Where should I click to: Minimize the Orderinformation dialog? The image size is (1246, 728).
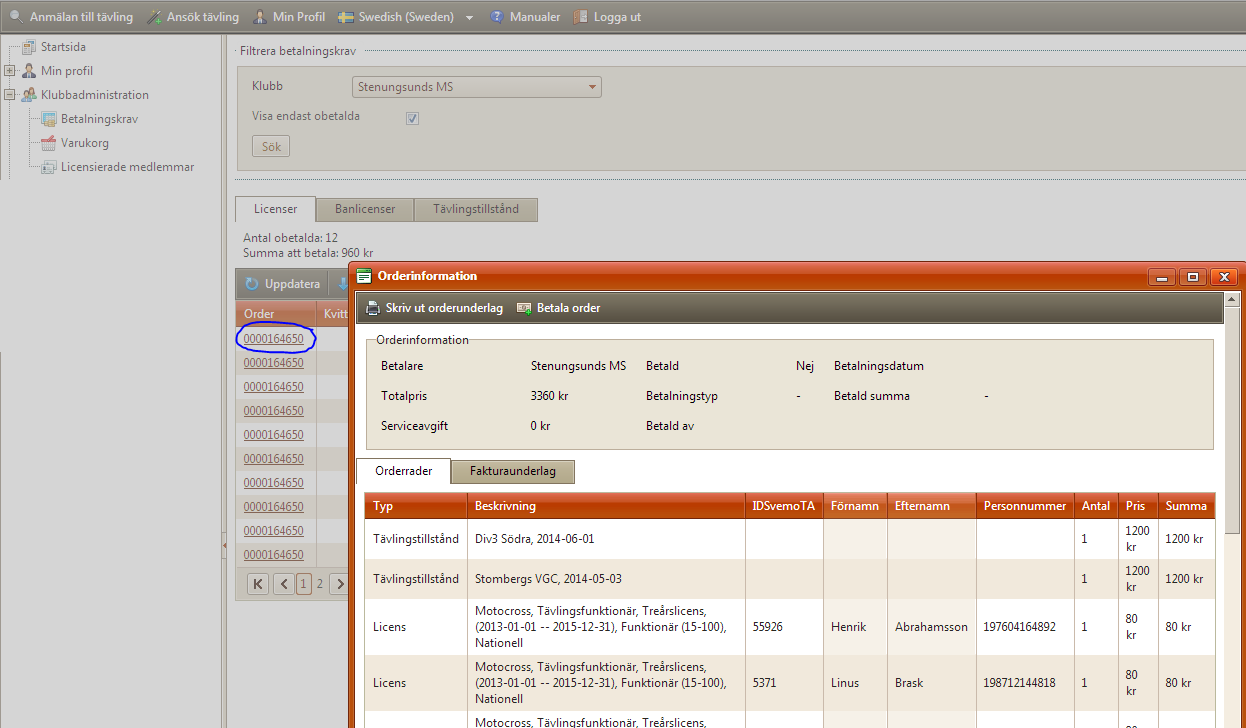[1161, 277]
